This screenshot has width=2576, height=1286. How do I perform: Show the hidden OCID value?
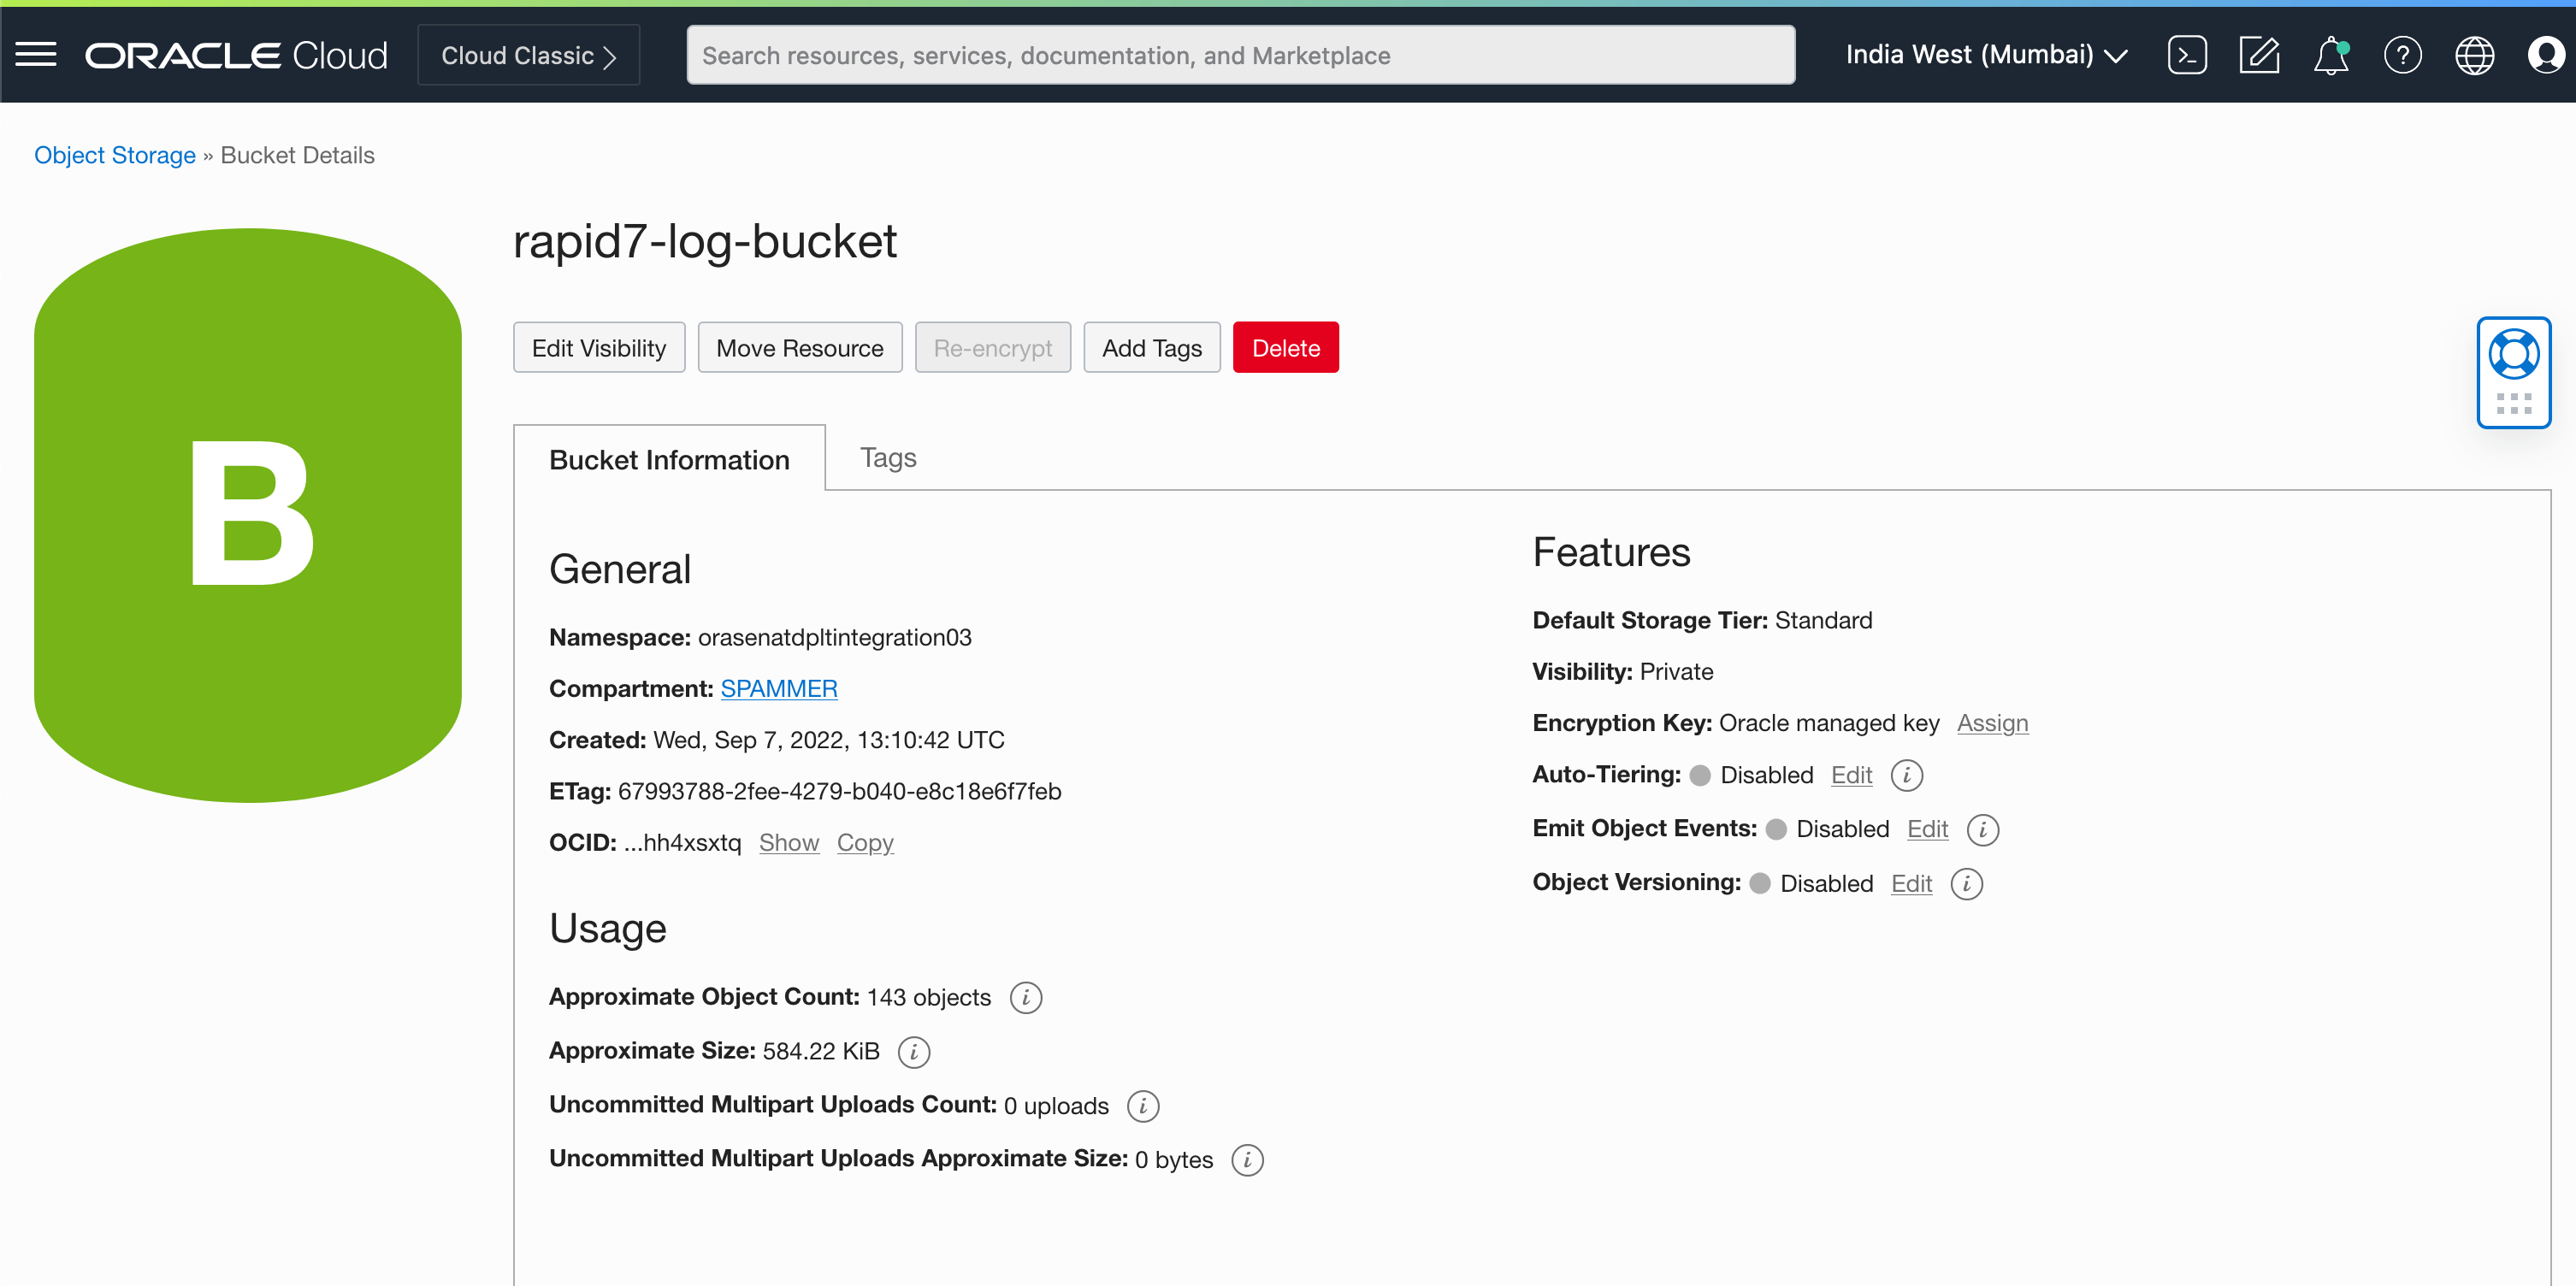(789, 842)
